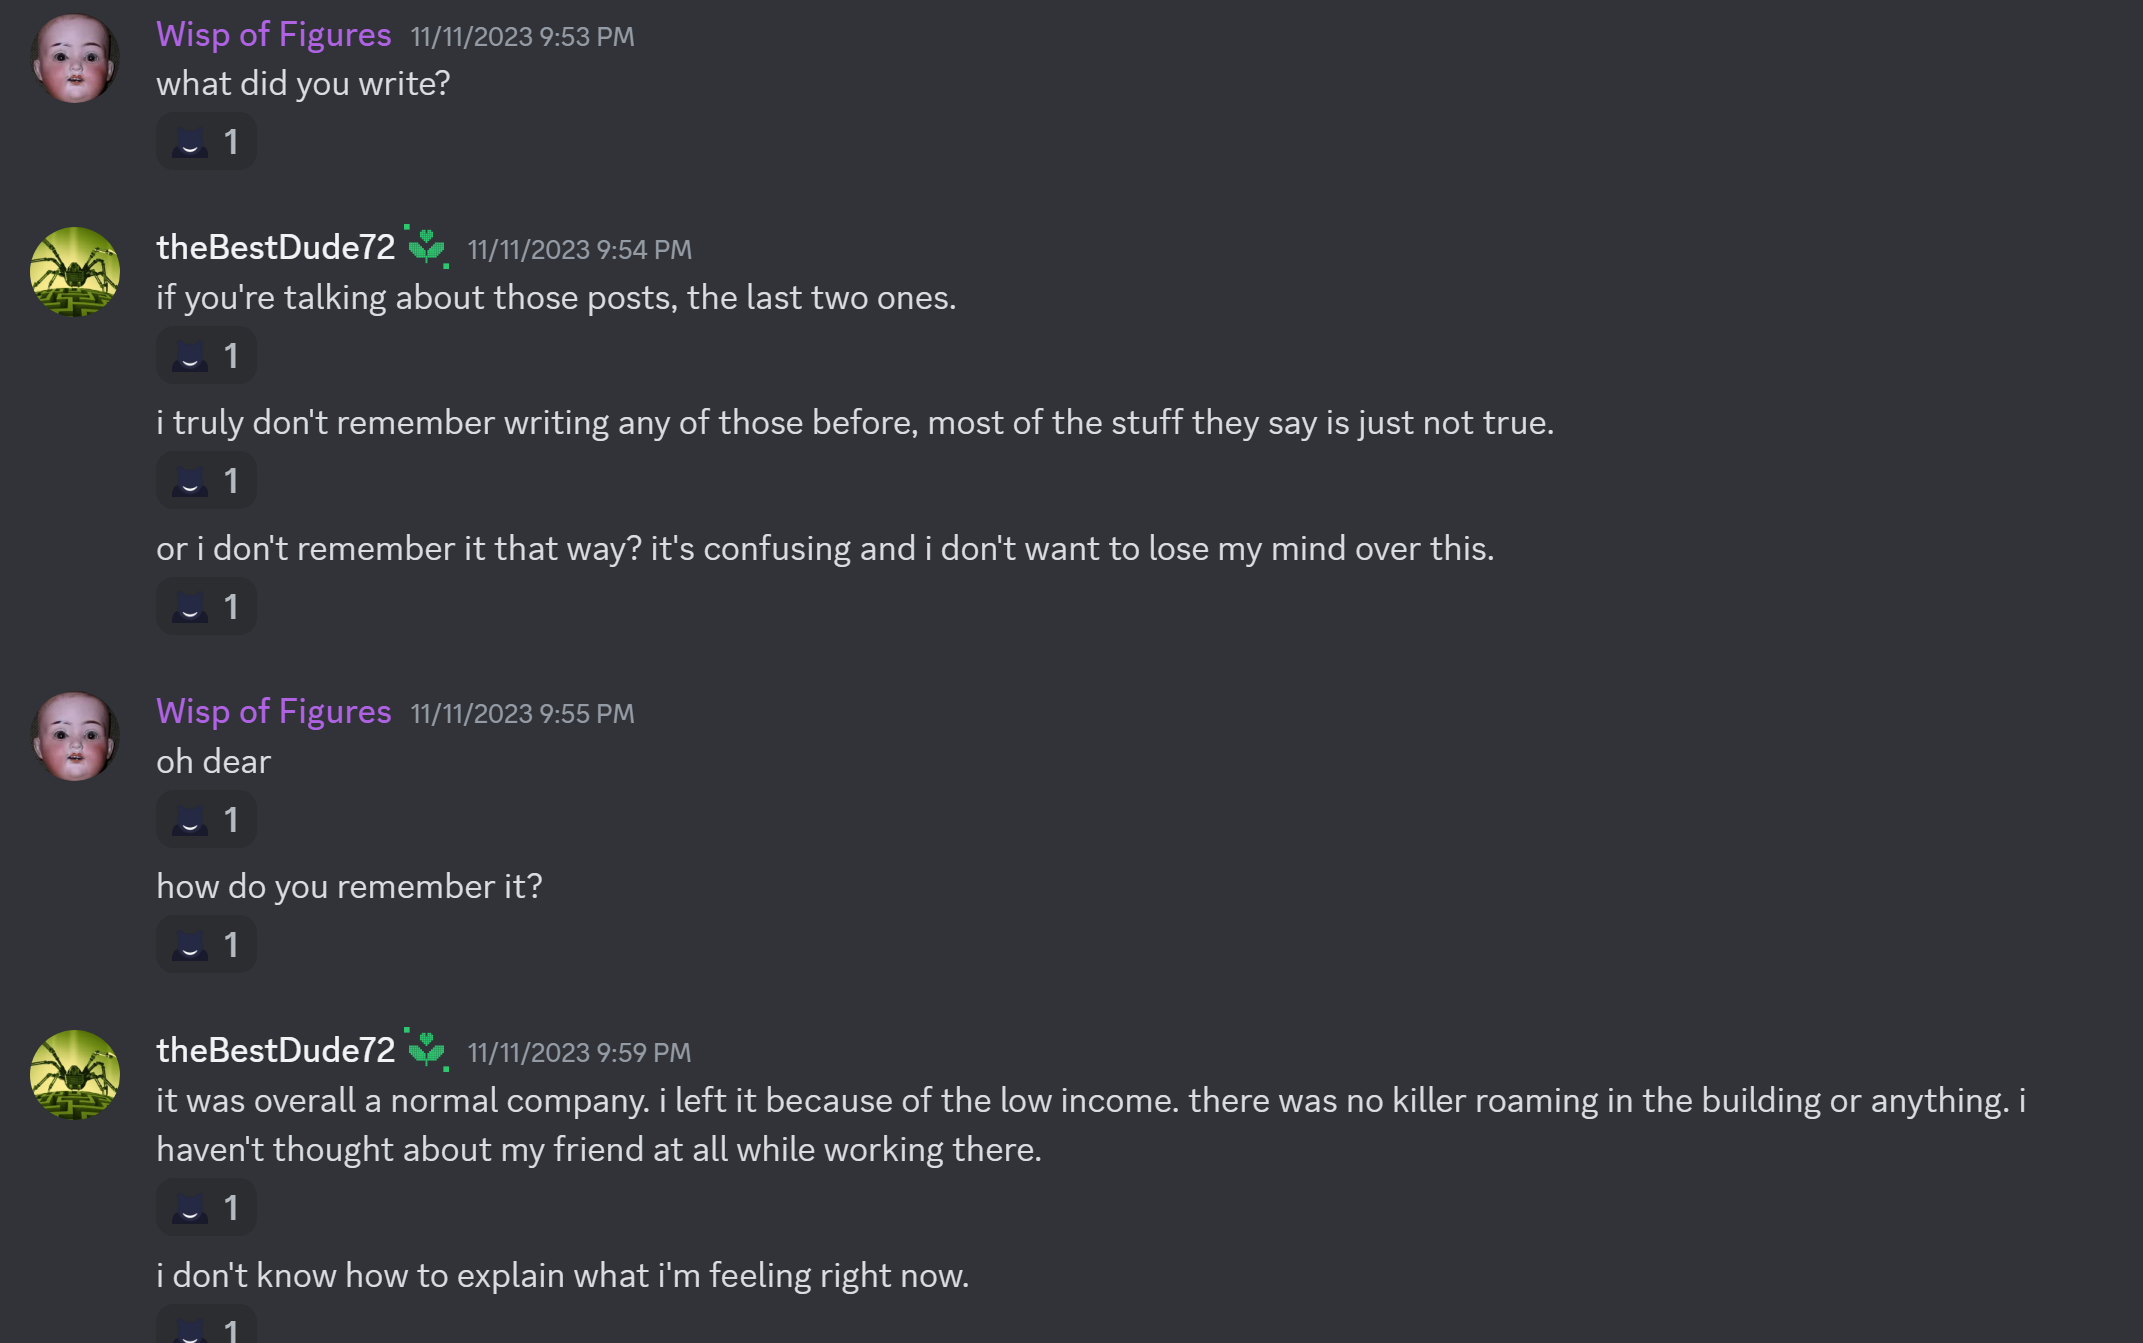Click the theBestDude72 username on the 9:59 PM message

(x=276, y=1050)
